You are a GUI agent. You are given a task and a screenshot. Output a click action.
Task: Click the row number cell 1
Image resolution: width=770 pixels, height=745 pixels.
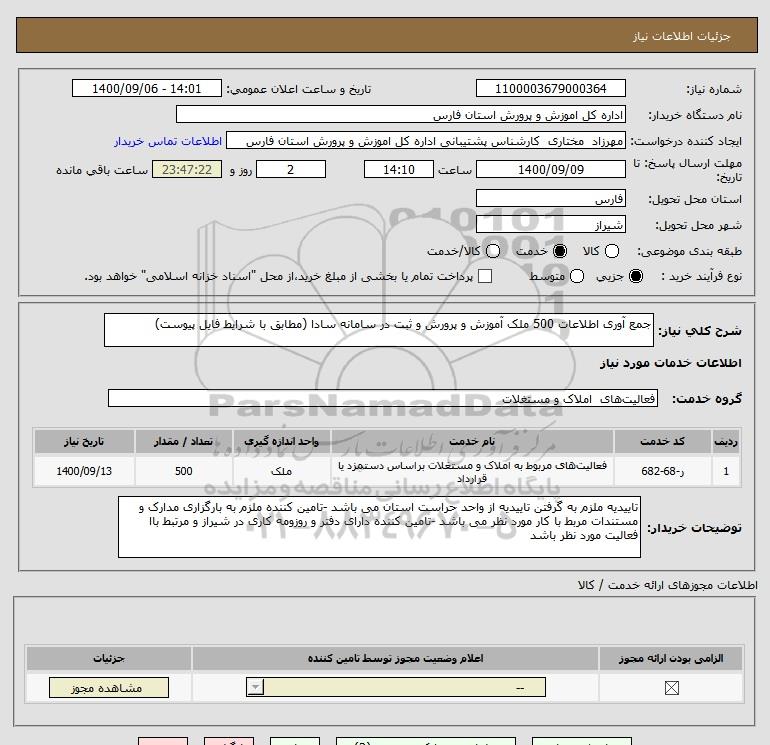point(726,471)
